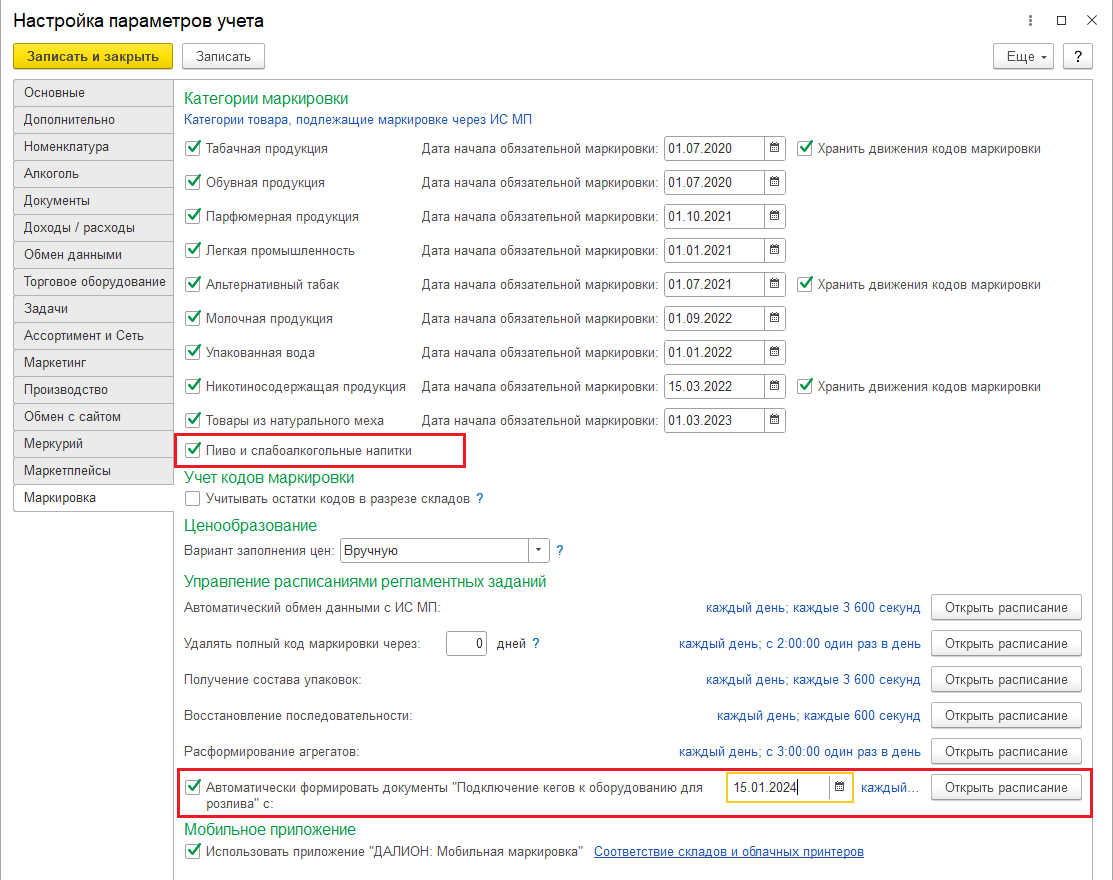Open Ассортимент и Сеть tab

point(93,336)
